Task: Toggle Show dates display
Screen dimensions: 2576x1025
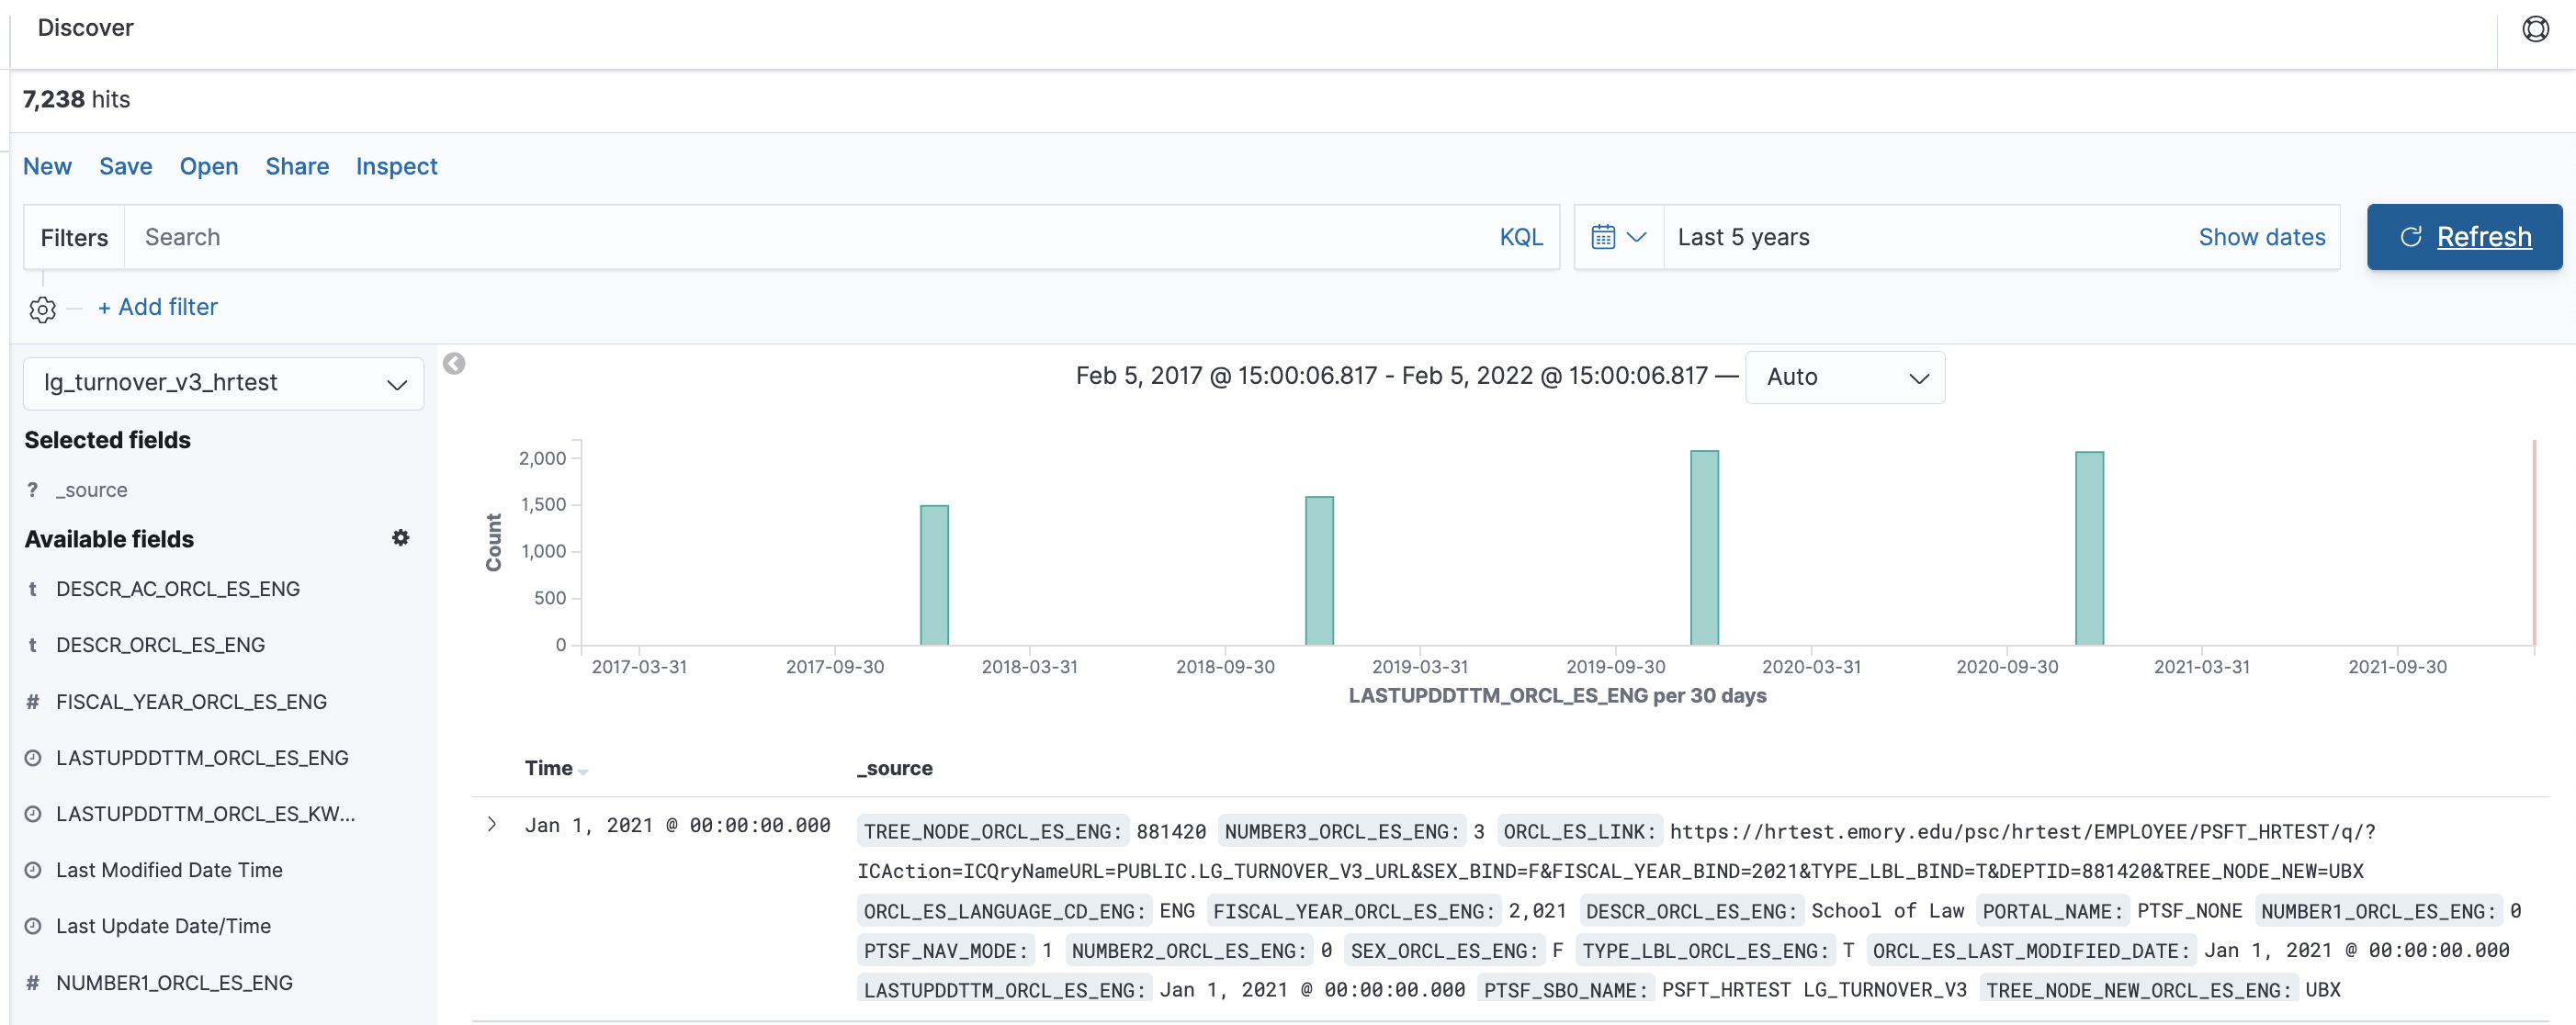Action: click(2261, 237)
